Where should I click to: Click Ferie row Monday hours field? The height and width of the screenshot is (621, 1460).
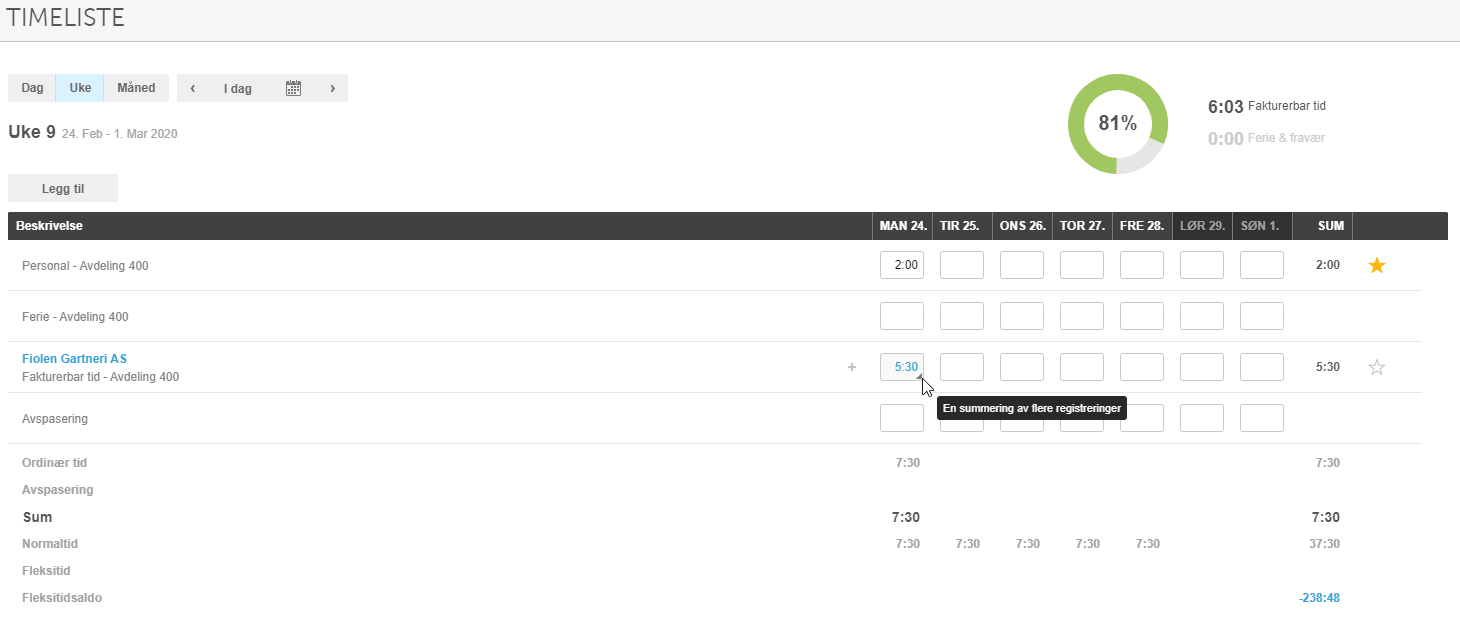pyautogui.click(x=902, y=316)
